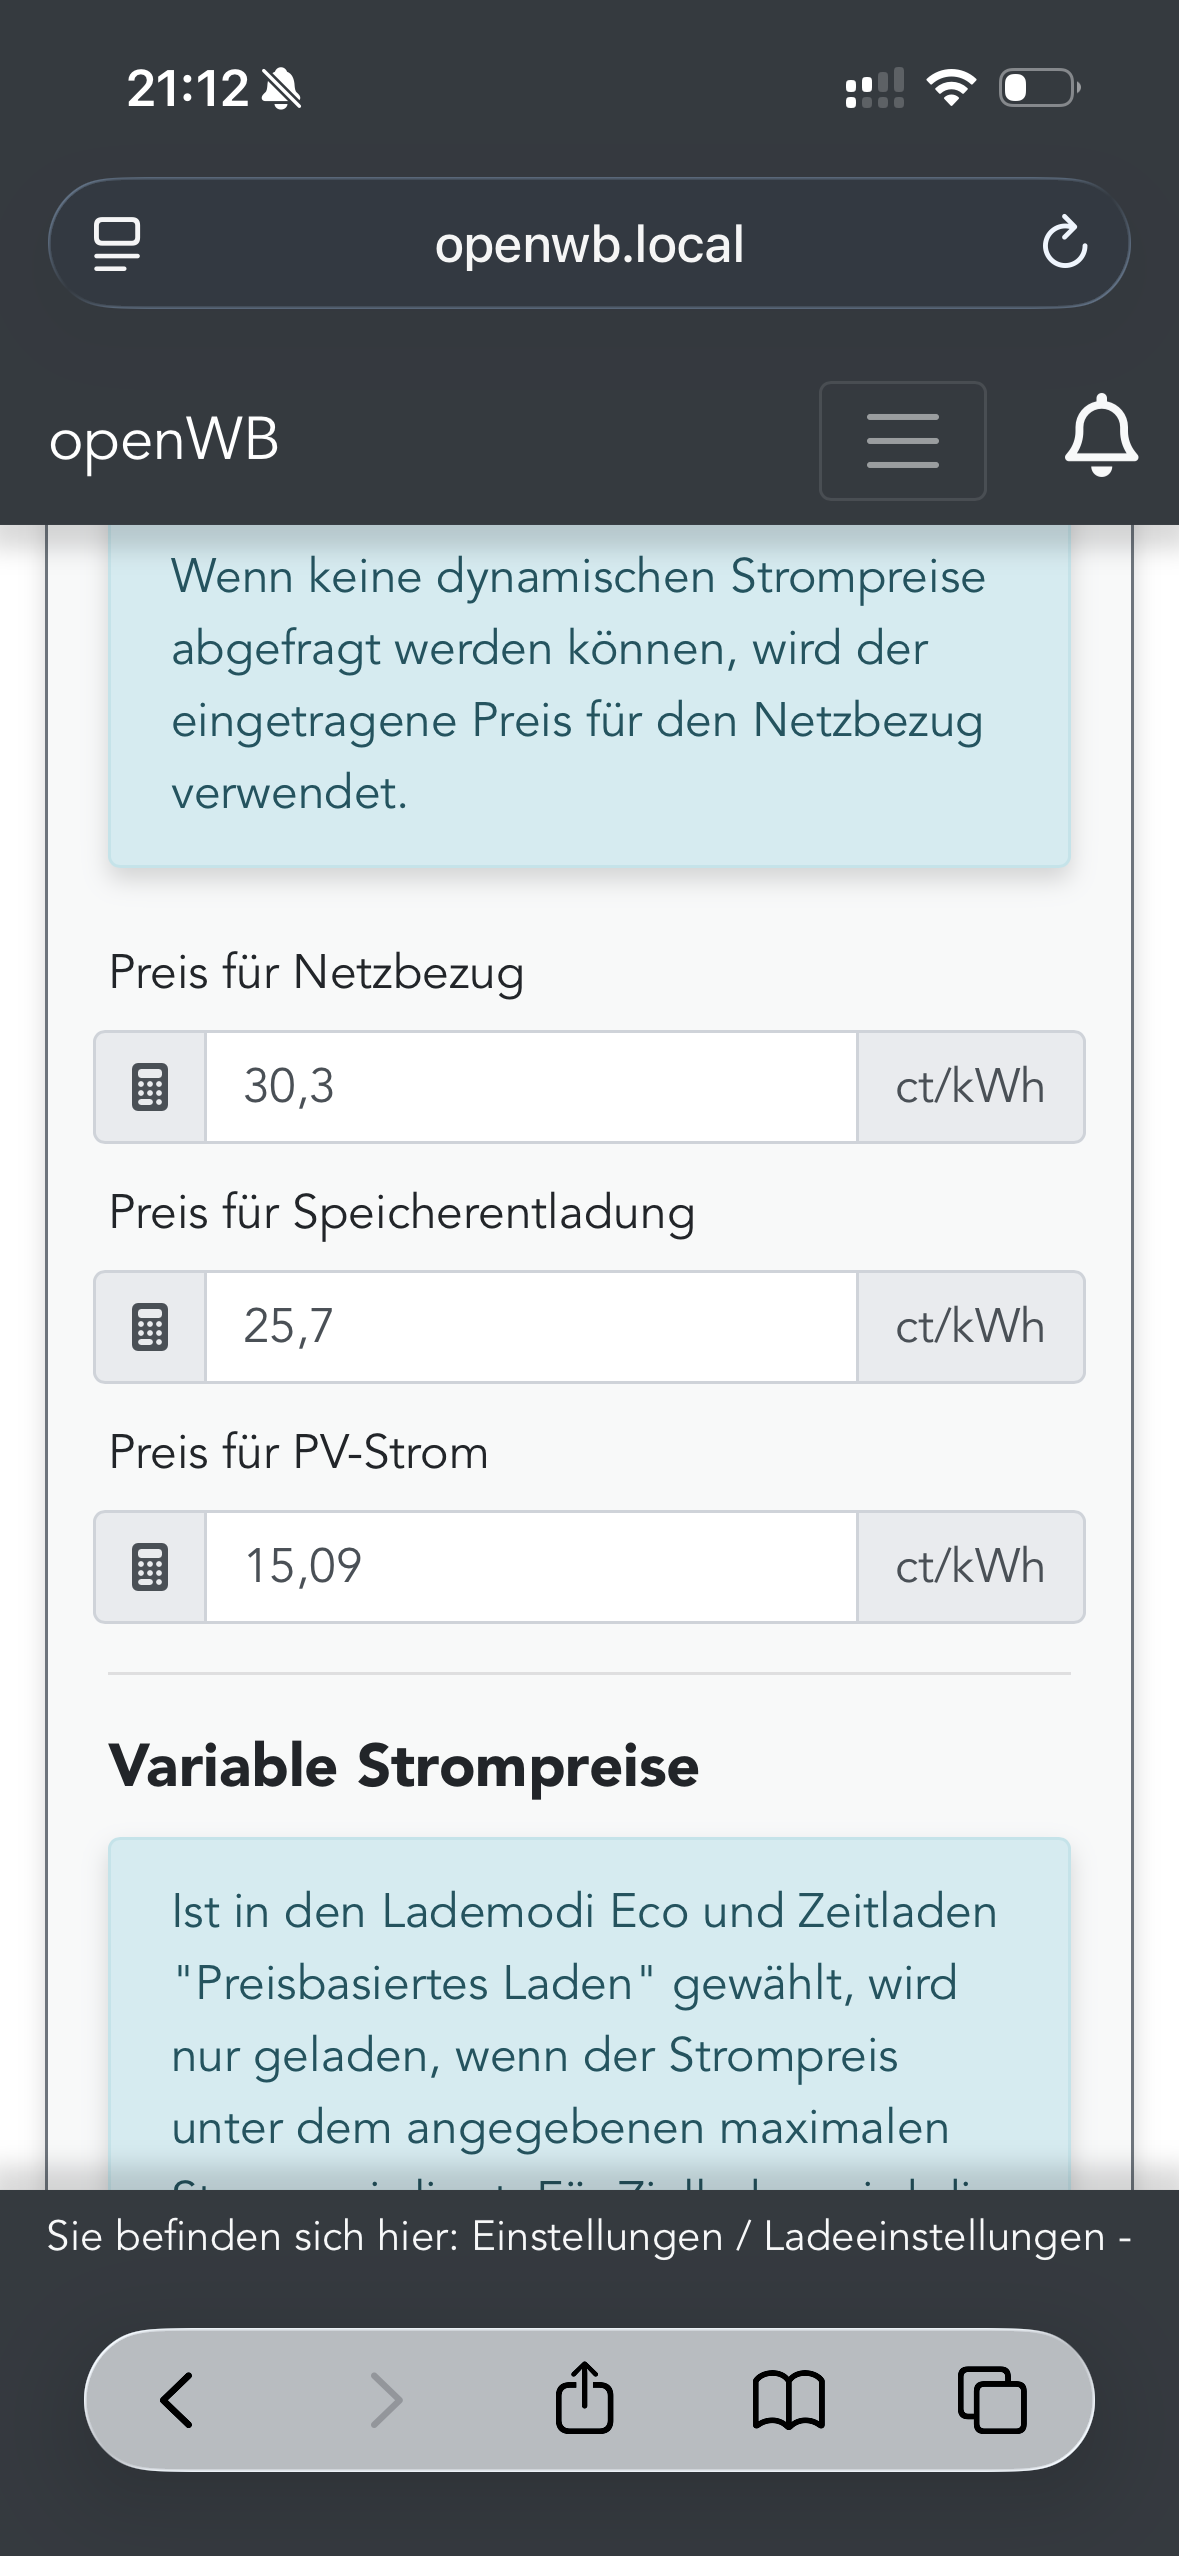Tap the openwb.local address bar
Image resolution: width=1179 pixels, height=2556 pixels.
coord(589,244)
